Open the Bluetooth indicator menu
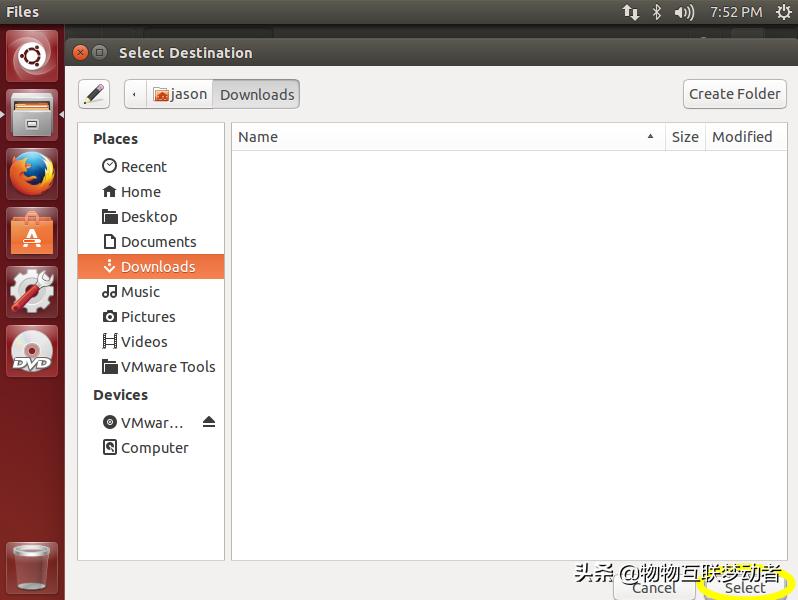The height and width of the screenshot is (600, 798). coord(657,12)
